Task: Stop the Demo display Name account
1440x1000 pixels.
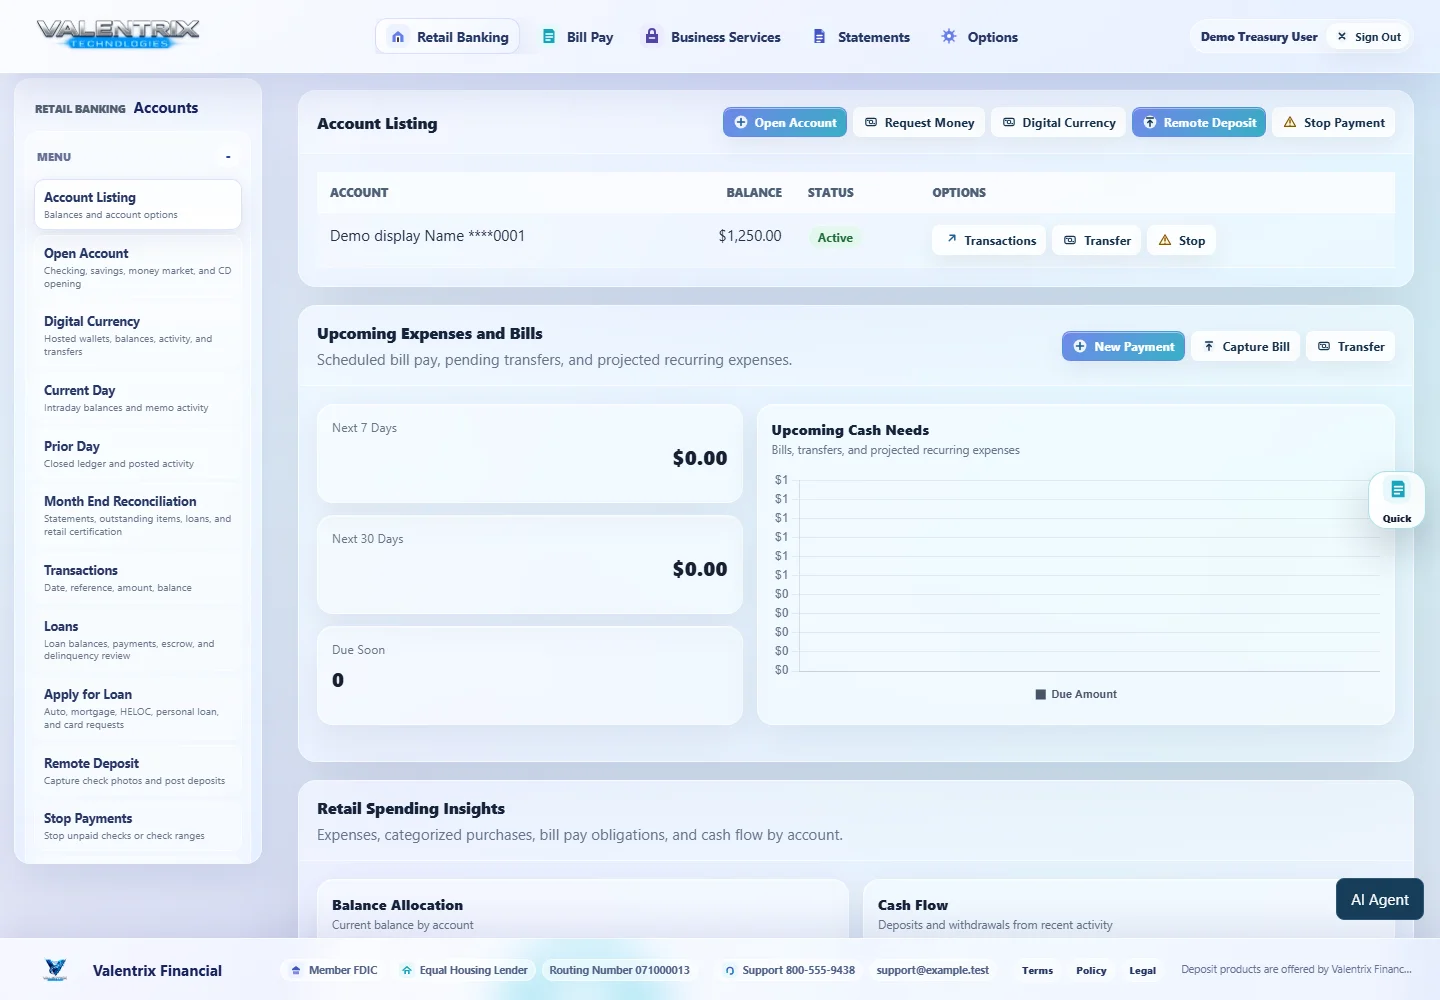Action: (x=1181, y=240)
